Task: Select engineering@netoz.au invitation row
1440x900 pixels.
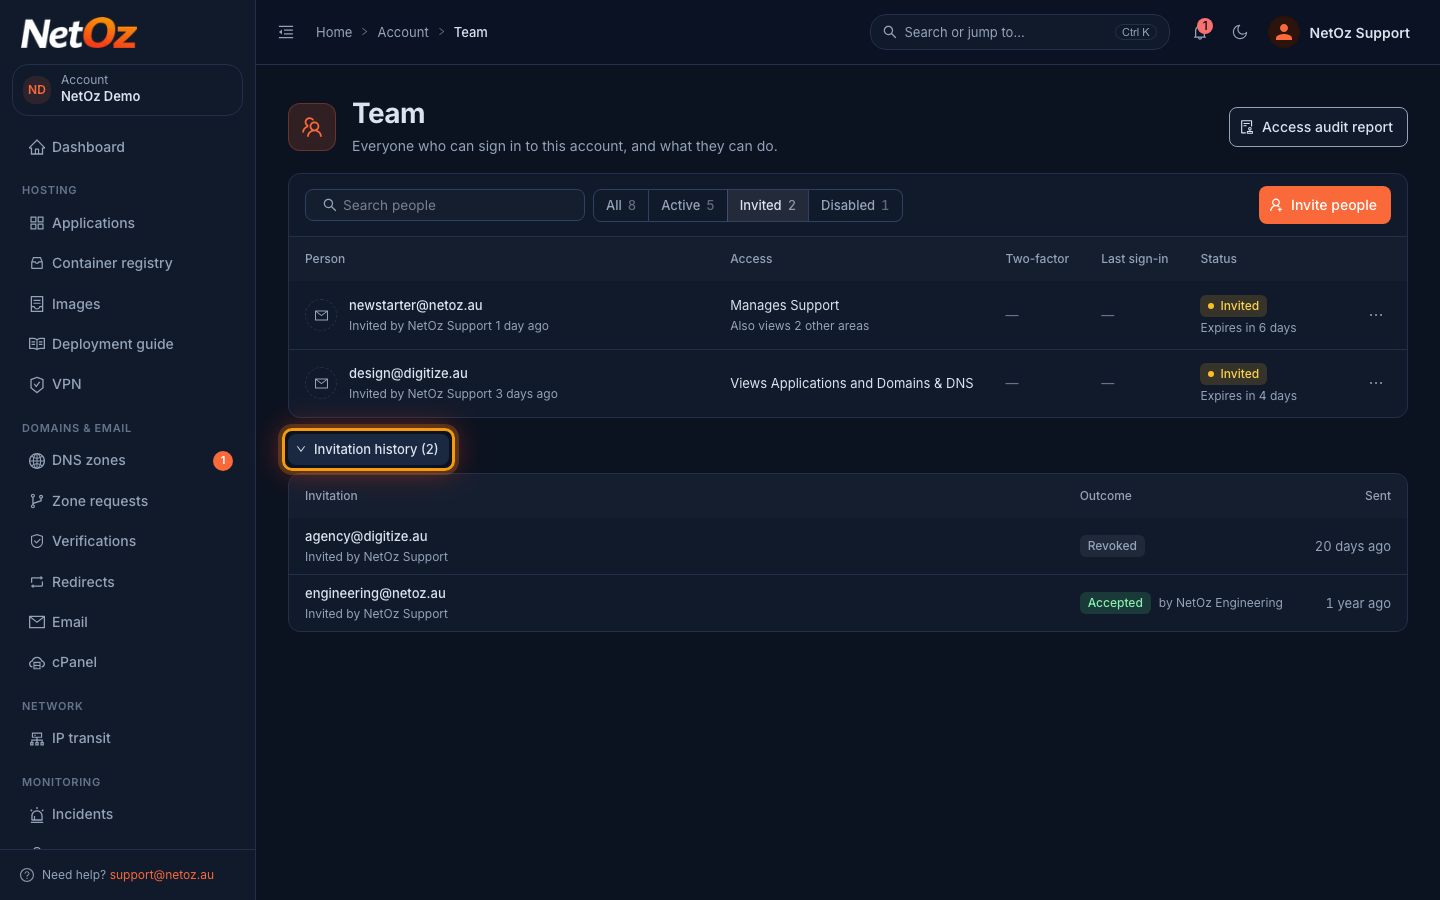Action: coord(848,603)
